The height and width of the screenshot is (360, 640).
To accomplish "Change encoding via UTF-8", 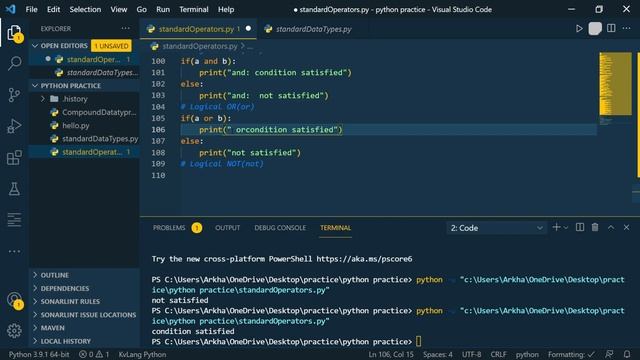I will 471,354.
